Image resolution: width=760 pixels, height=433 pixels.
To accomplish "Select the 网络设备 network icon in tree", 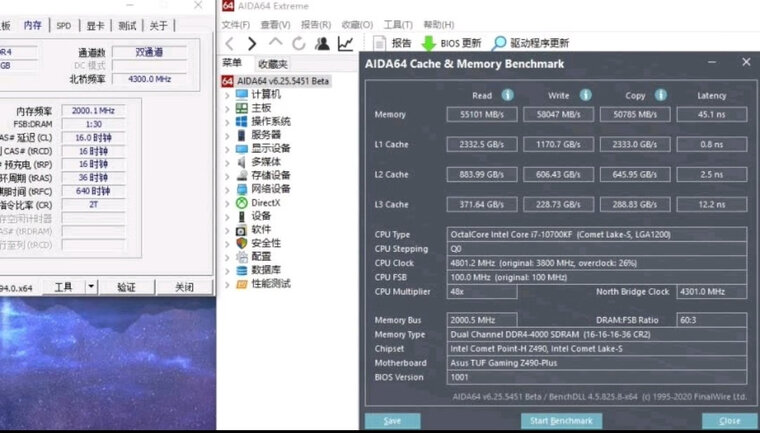I will pos(241,189).
